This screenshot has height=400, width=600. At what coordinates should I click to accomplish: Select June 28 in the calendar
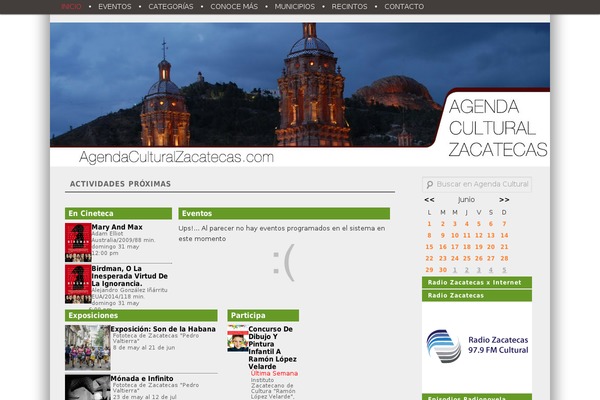coord(504,258)
